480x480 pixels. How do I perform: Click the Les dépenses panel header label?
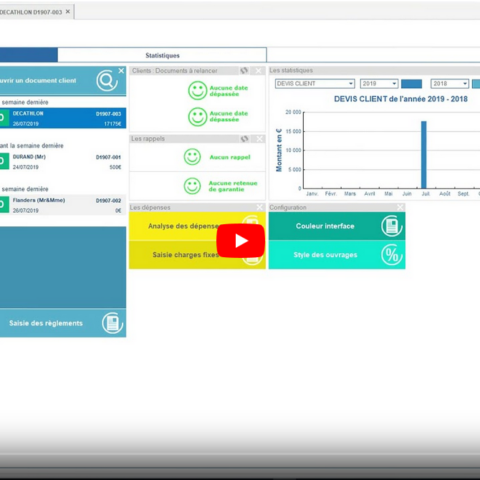coord(150,207)
